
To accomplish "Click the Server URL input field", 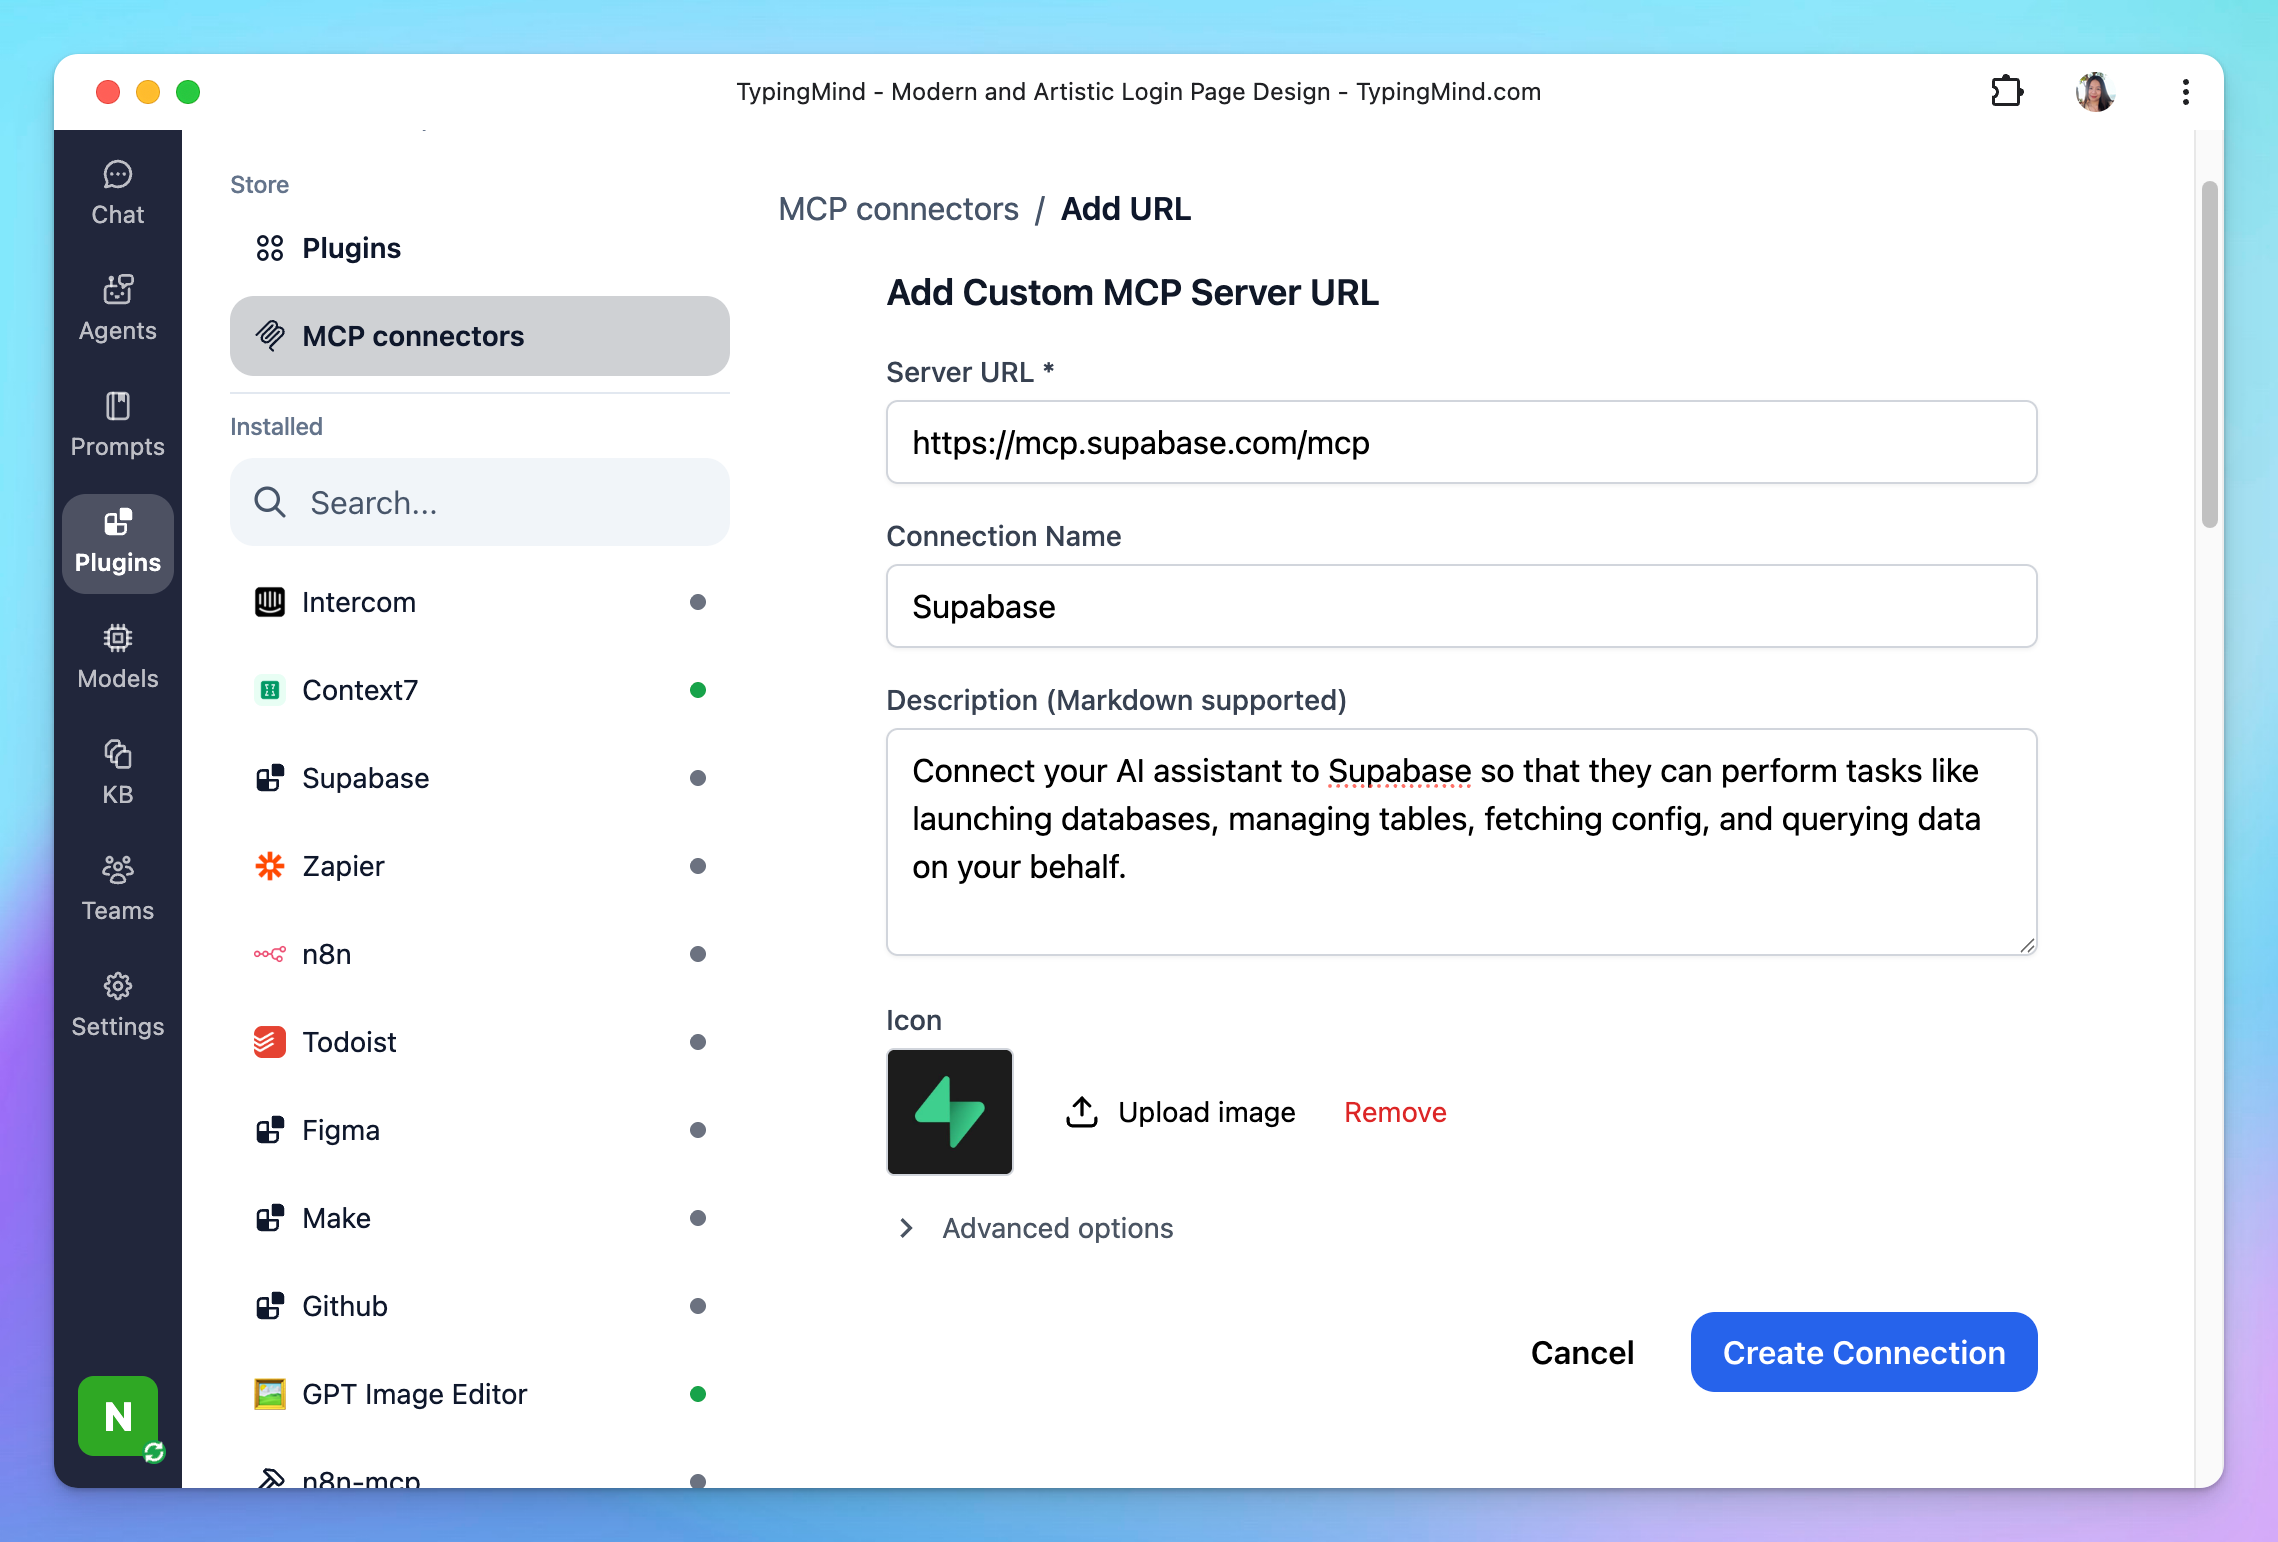I will 1461,443.
